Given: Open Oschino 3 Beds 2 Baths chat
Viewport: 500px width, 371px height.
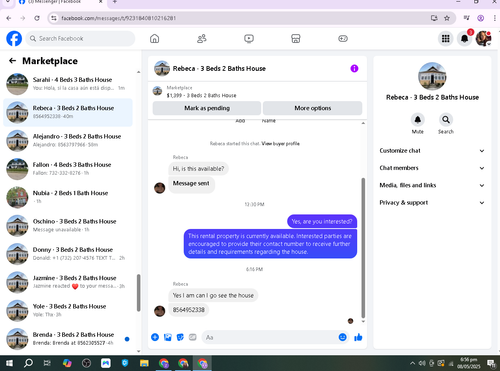Looking at the screenshot, I should pos(68,226).
